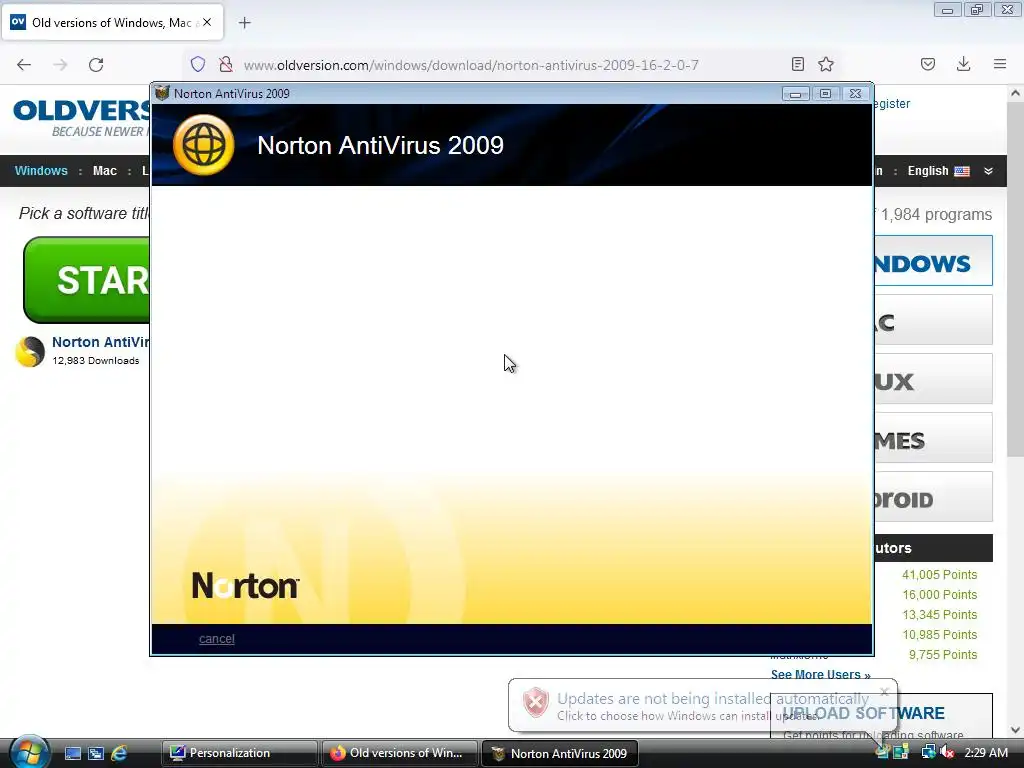Screen dimensions: 1024x768
Task: Click Switch between windows quick launch icon
Action: click(96, 754)
